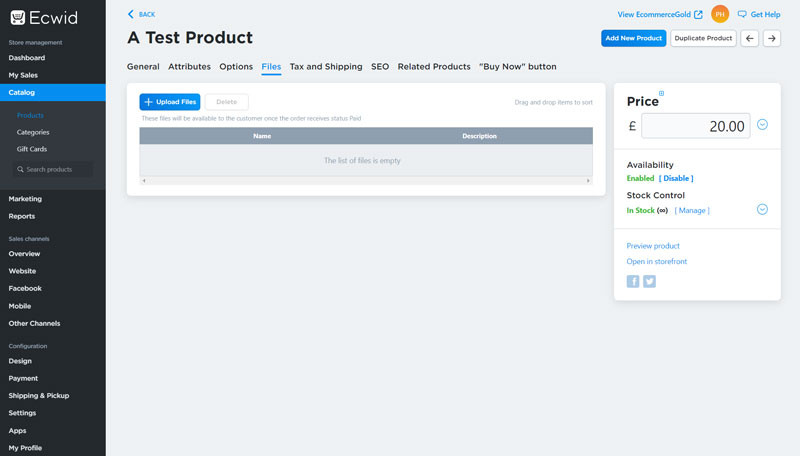Open Shipping & Pickup in sidebar
Viewport: 800px width, 456px height.
pyautogui.click(x=39, y=396)
